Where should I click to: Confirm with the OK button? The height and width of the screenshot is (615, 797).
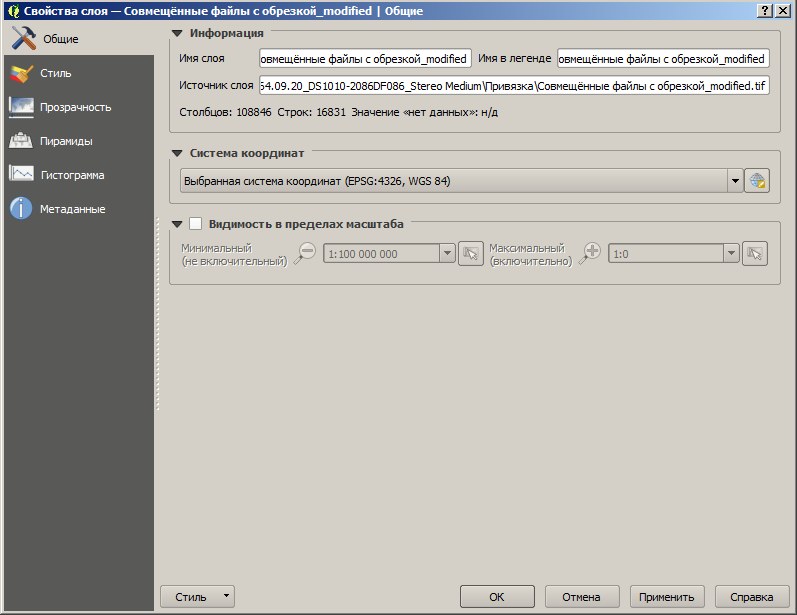click(x=497, y=597)
